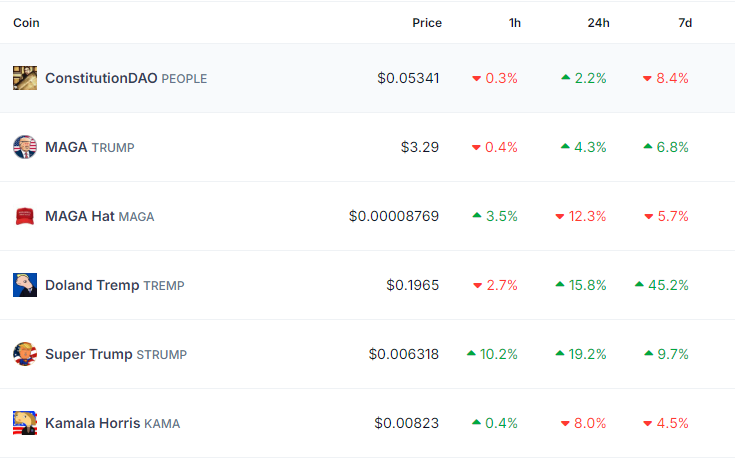Click the Kamala Horris coin logo

pyautogui.click(x=25, y=423)
